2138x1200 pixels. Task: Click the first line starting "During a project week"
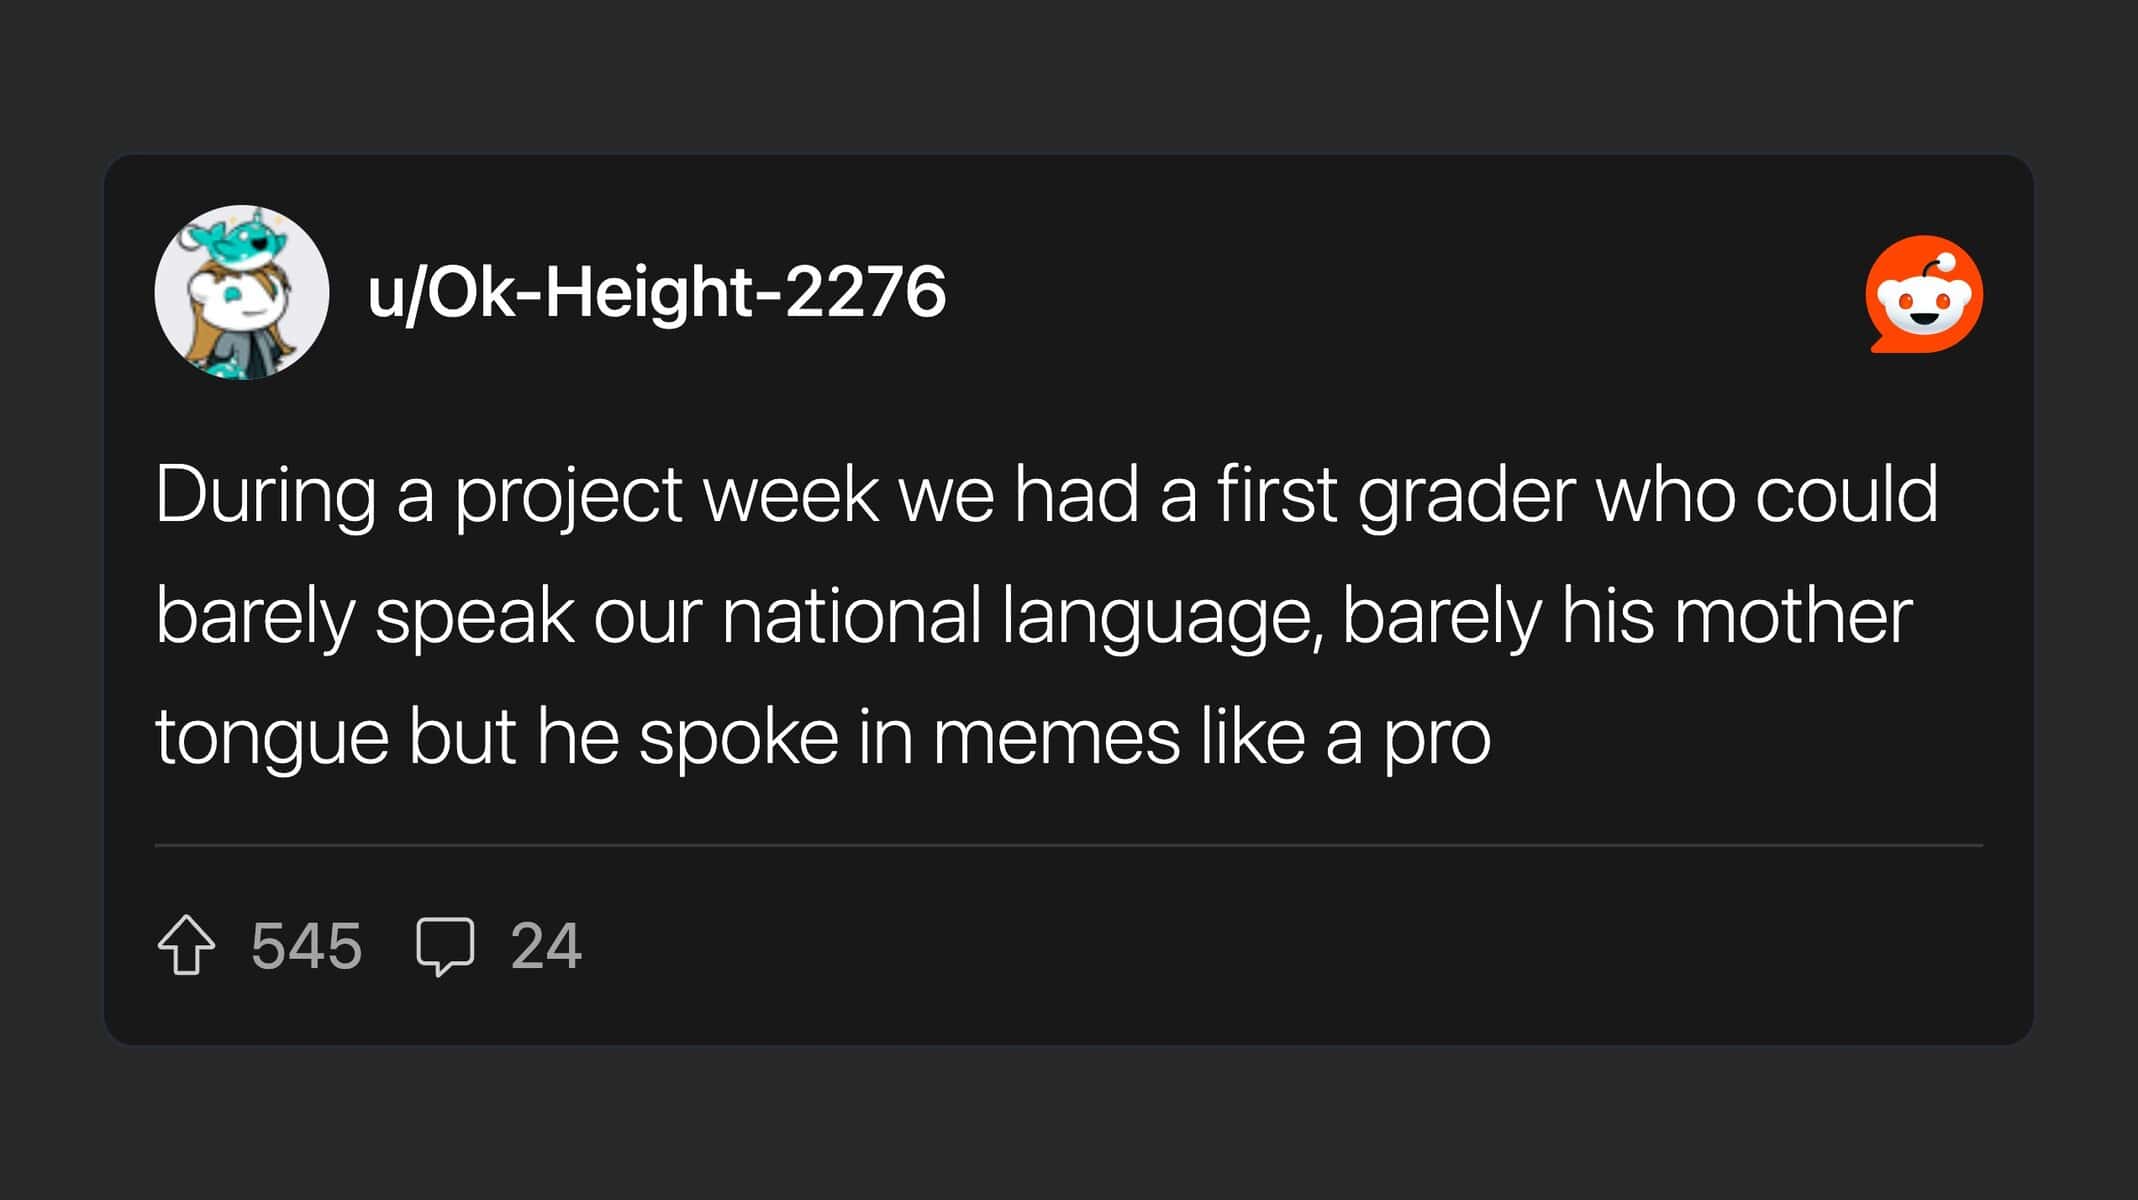pyautogui.click(x=1046, y=494)
